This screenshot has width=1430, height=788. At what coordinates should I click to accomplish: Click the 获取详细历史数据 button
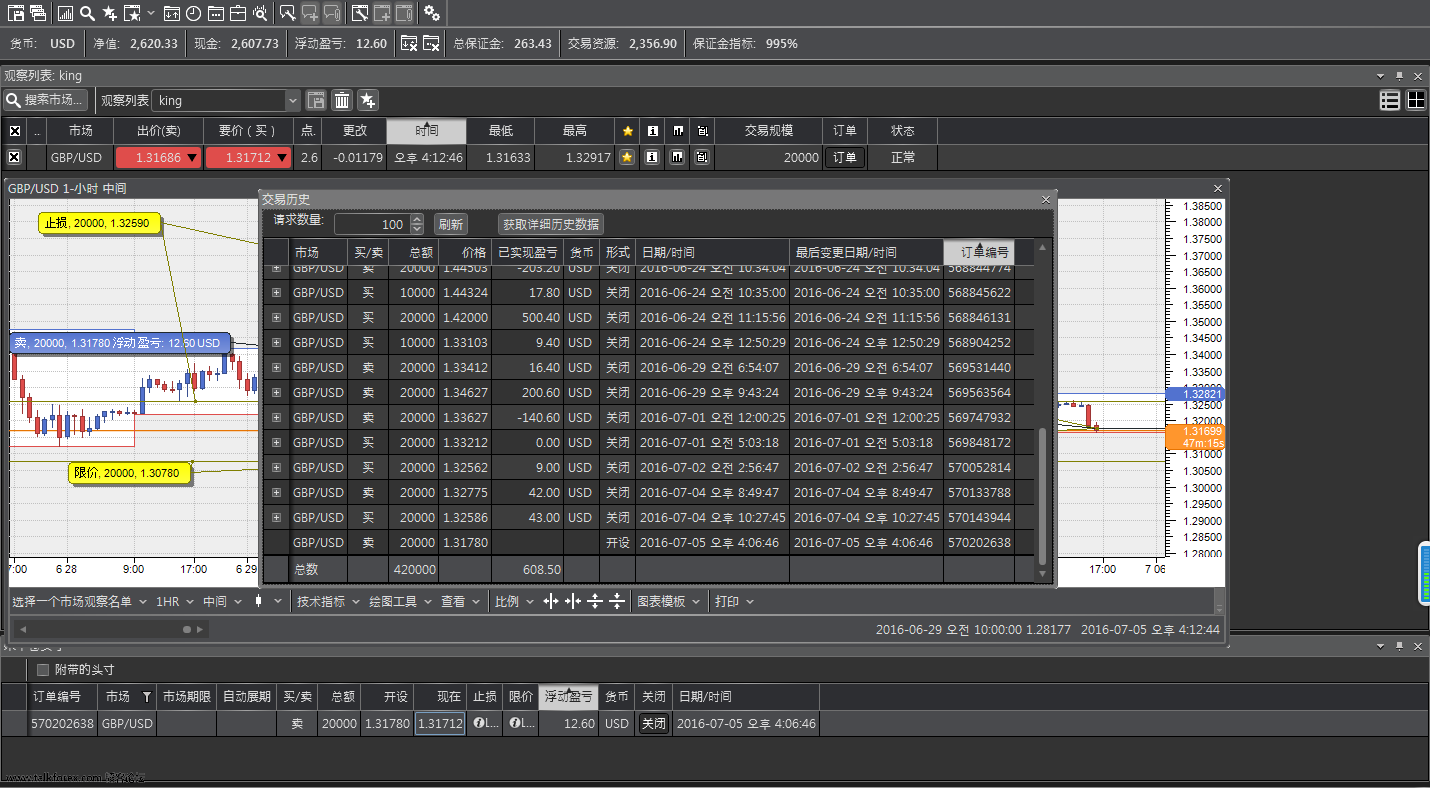(551, 225)
